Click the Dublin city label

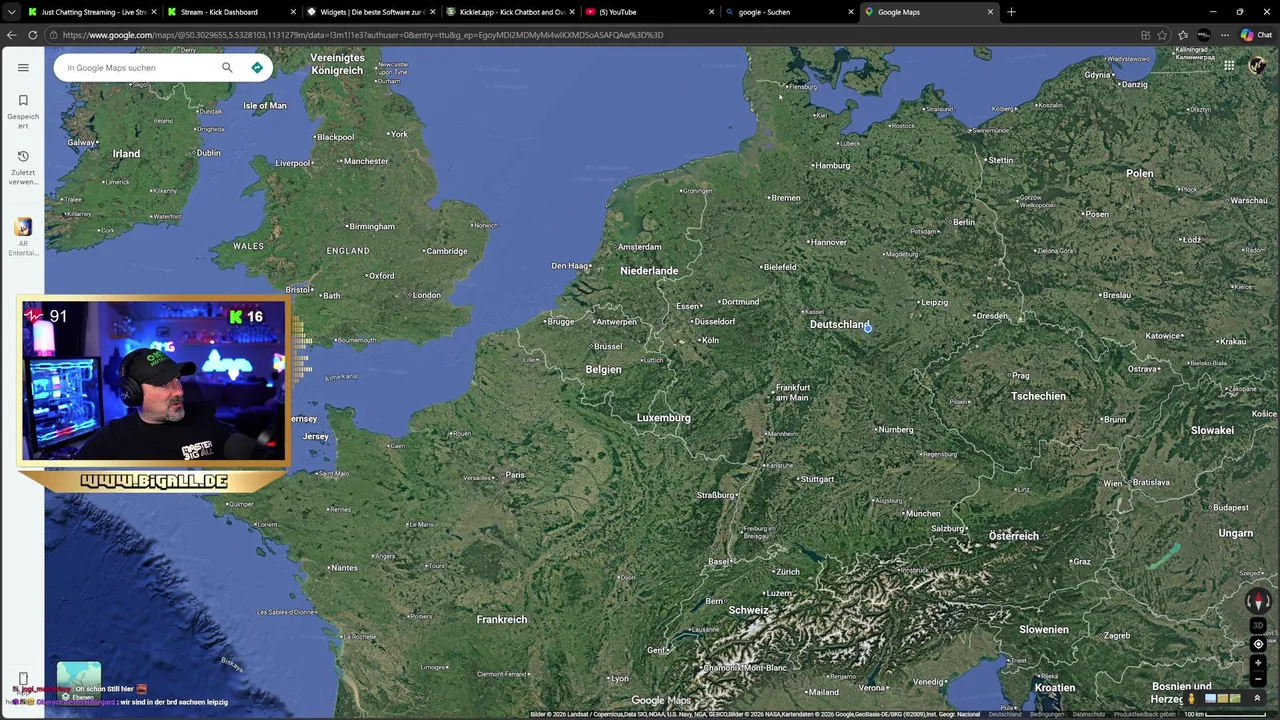point(208,153)
